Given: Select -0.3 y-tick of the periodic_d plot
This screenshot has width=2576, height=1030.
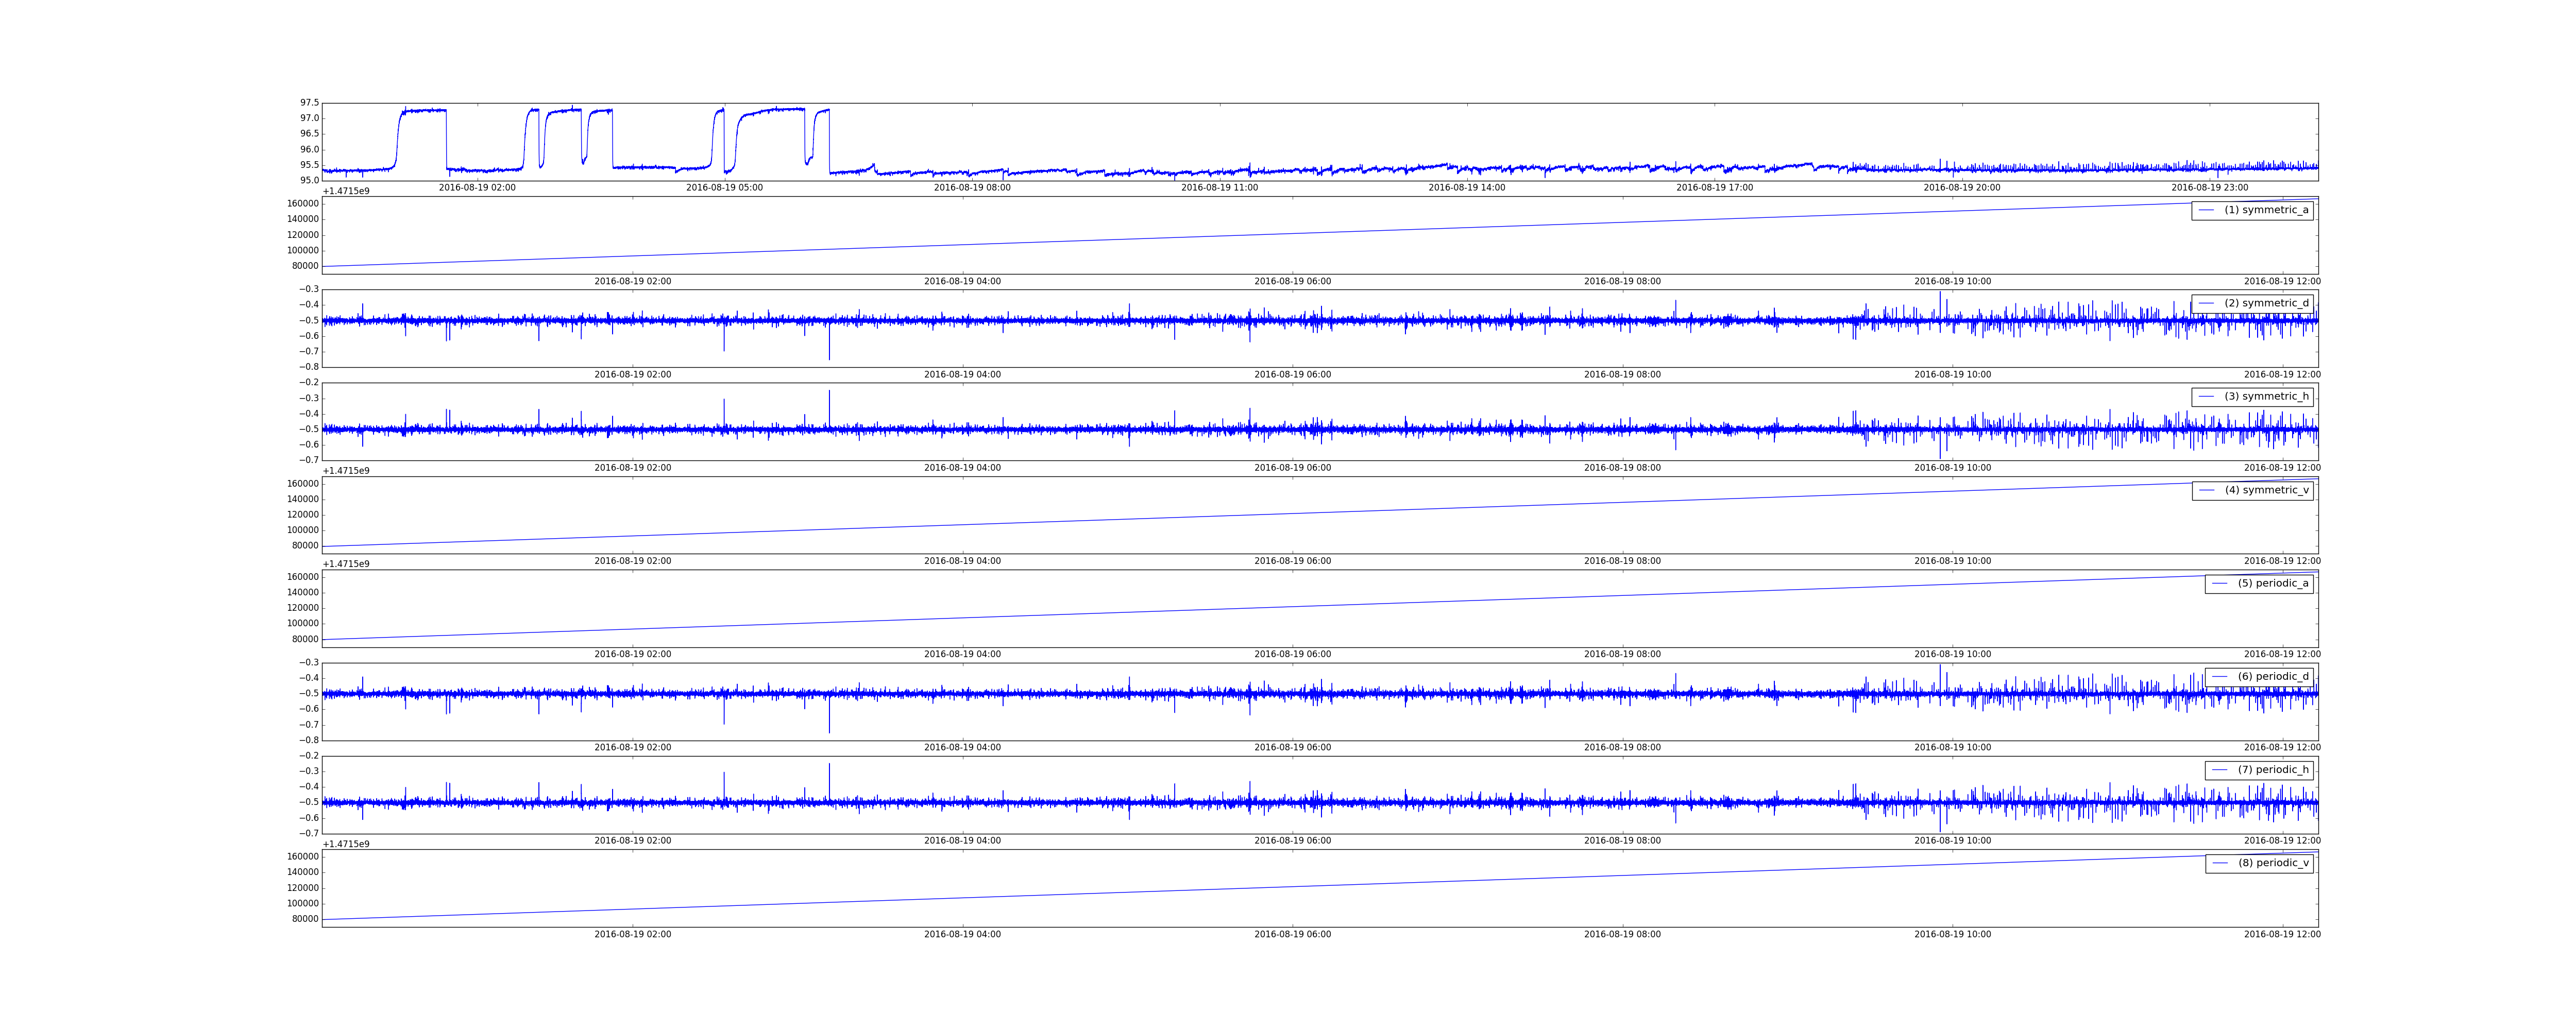Looking at the screenshot, I should tap(308, 662).
